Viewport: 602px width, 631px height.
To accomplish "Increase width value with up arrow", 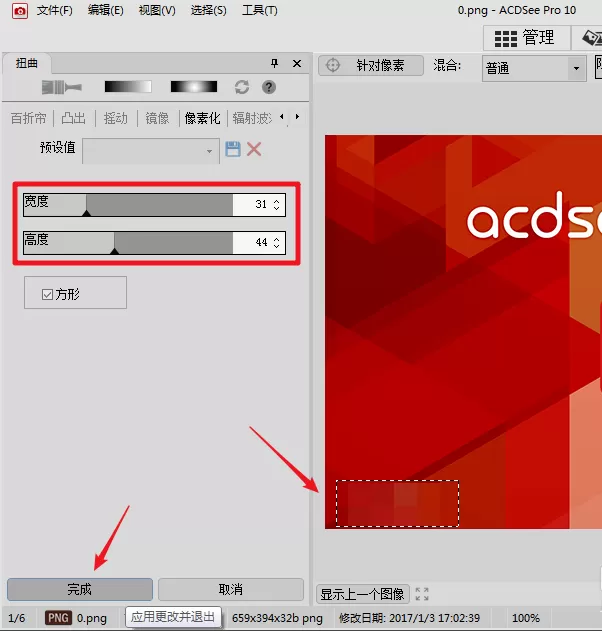I will click(x=276, y=201).
